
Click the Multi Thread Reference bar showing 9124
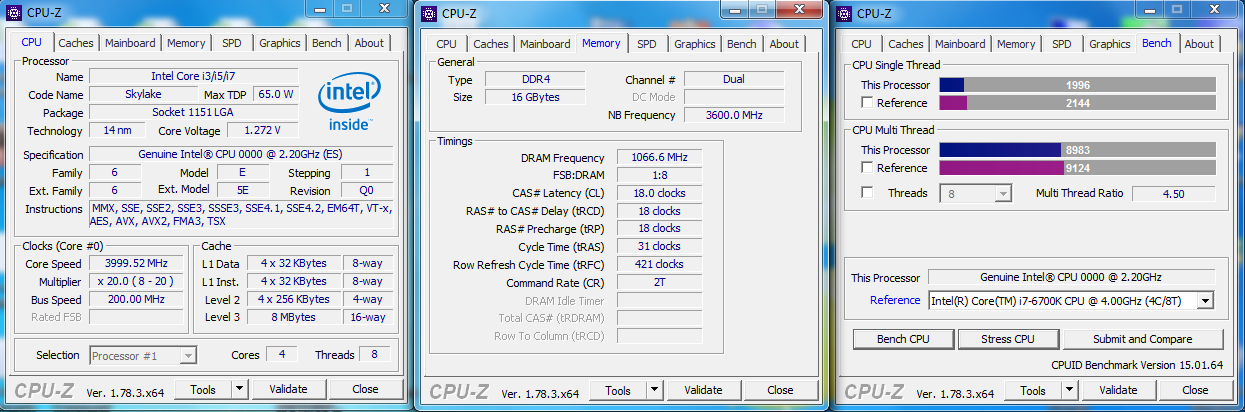pyautogui.click(x=1077, y=168)
